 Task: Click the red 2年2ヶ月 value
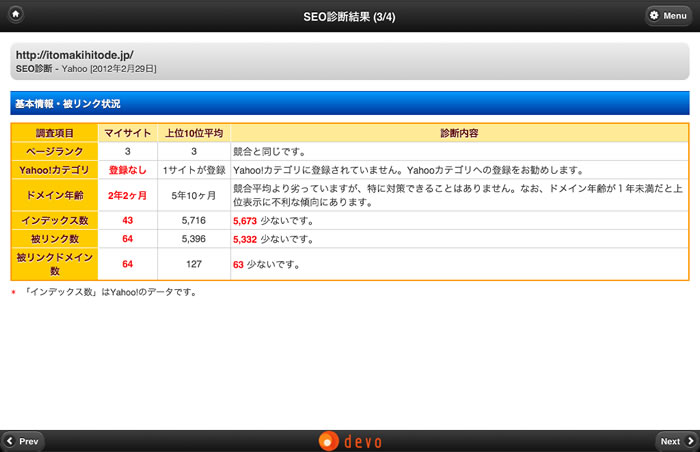click(x=128, y=196)
